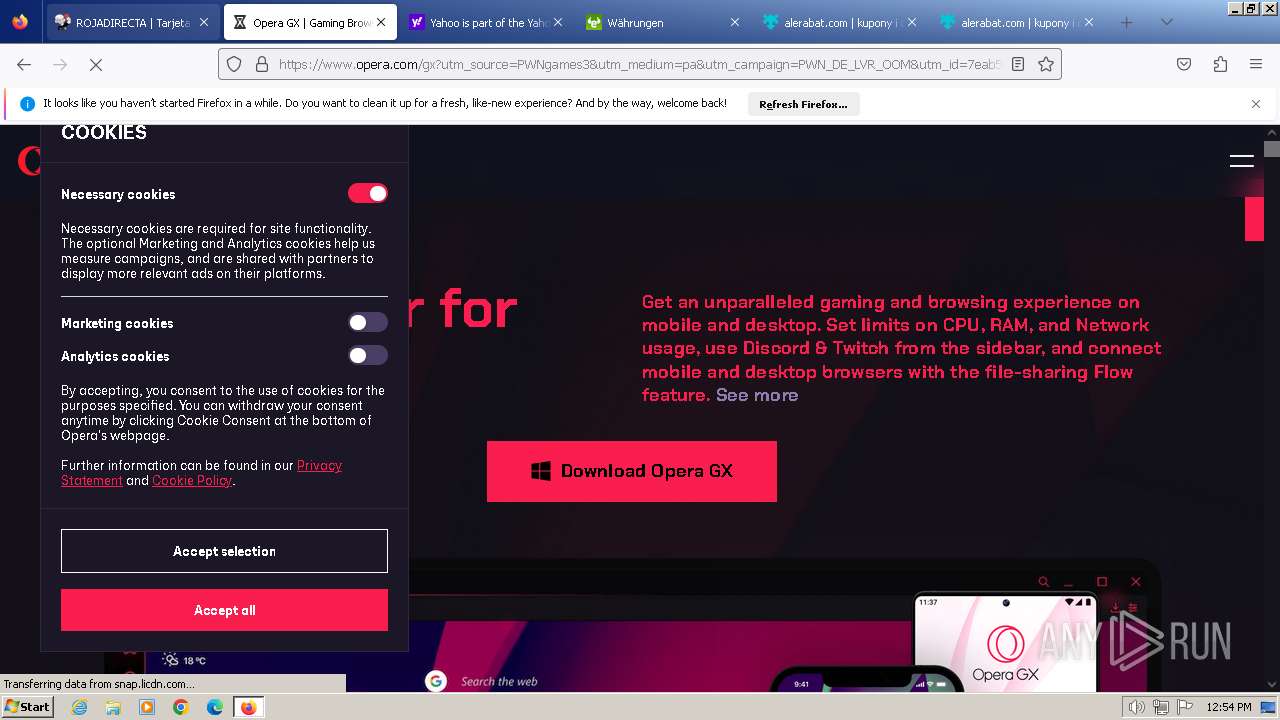This screenshot has width=1280, height=720.
Task: Click the search icon in browser mockup
Action: [1044, 582]
